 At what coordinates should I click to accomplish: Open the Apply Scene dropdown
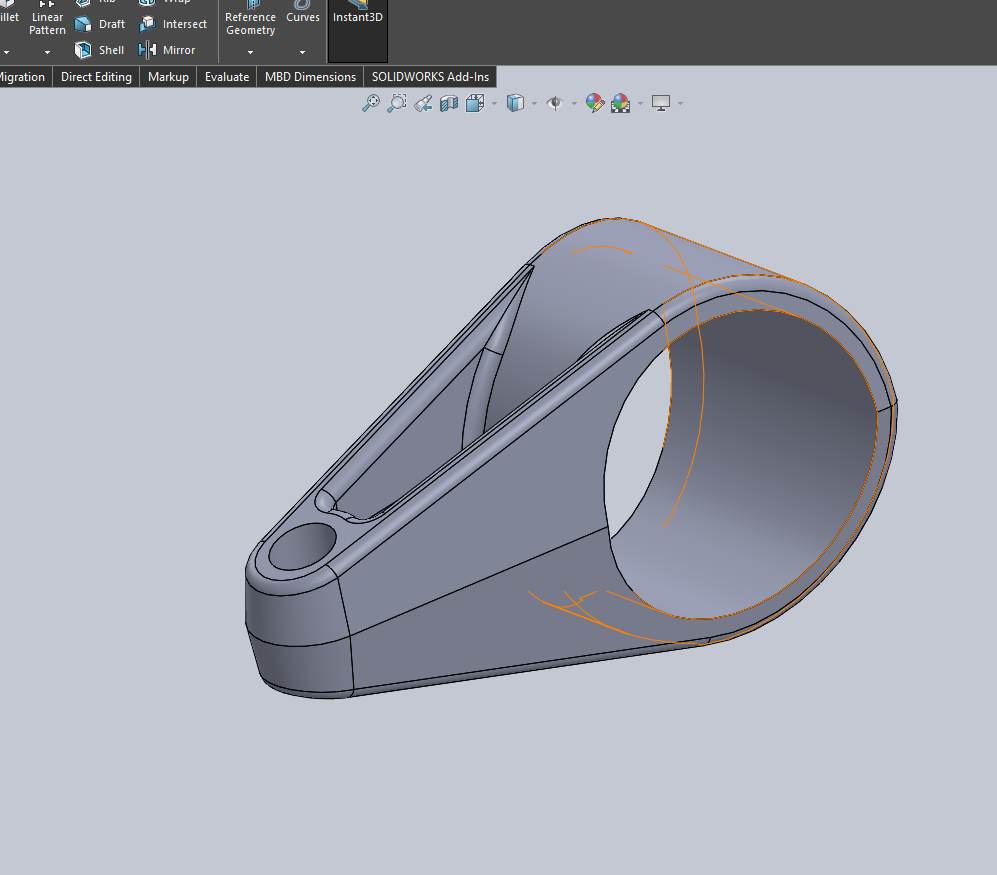point(640,102)
